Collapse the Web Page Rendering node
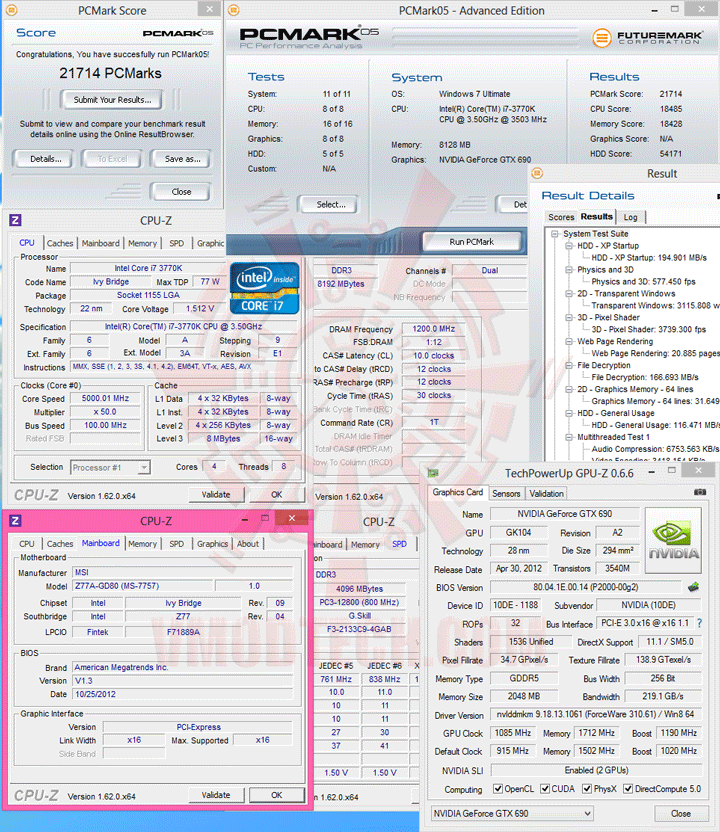Screen dimensions: 720x832 tap(569, 341)
